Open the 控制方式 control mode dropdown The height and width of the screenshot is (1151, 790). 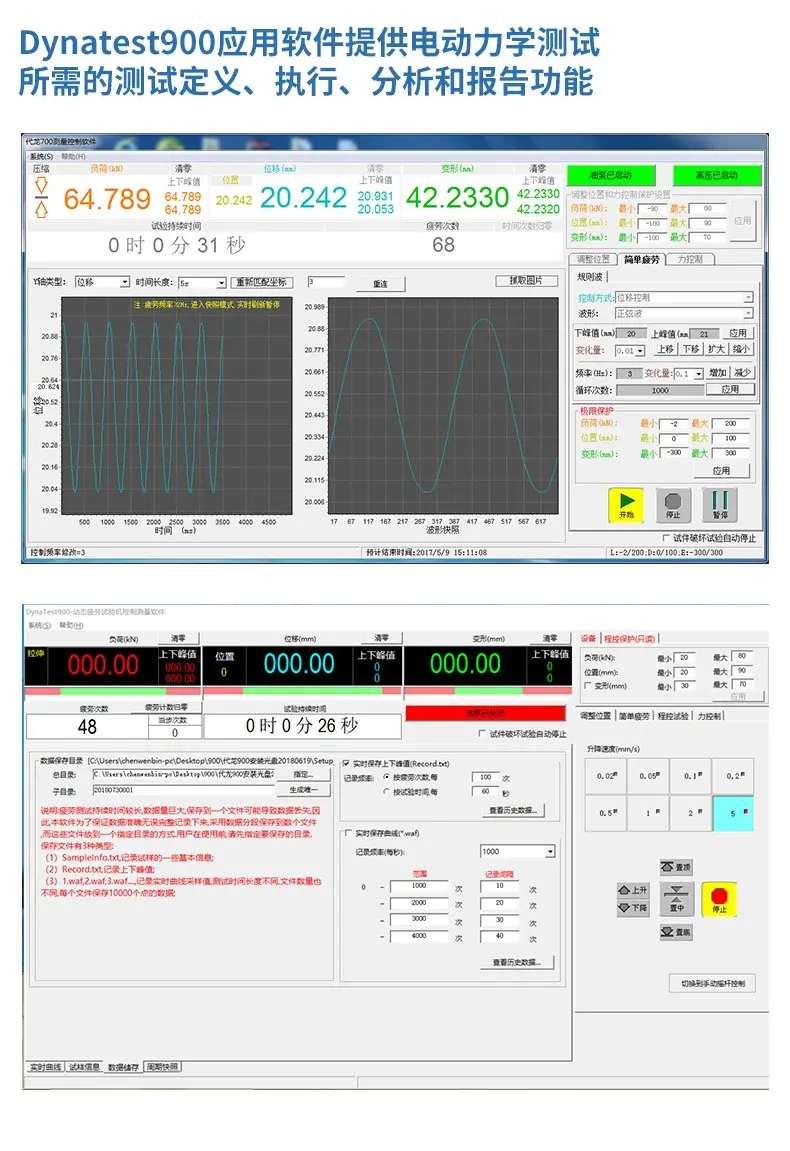coord(684,297)
